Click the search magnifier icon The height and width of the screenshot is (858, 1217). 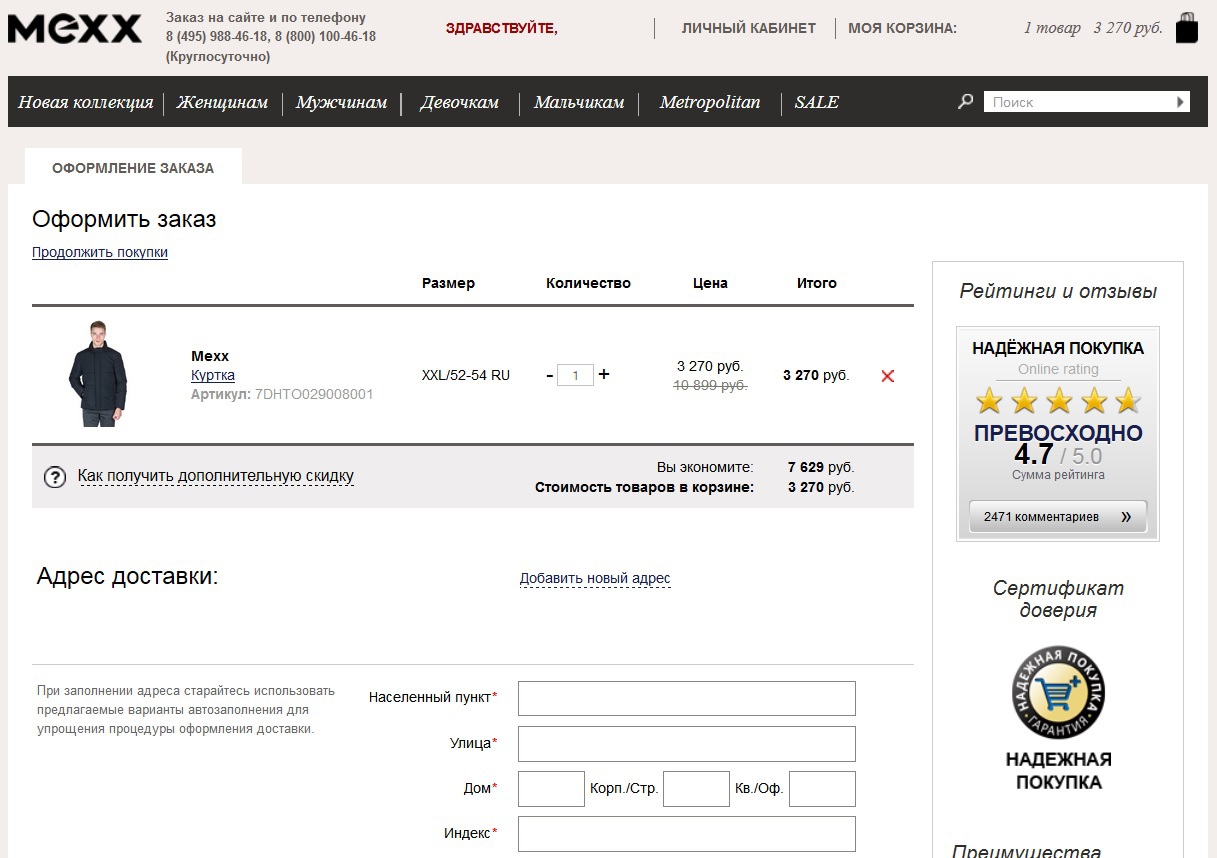965,101
